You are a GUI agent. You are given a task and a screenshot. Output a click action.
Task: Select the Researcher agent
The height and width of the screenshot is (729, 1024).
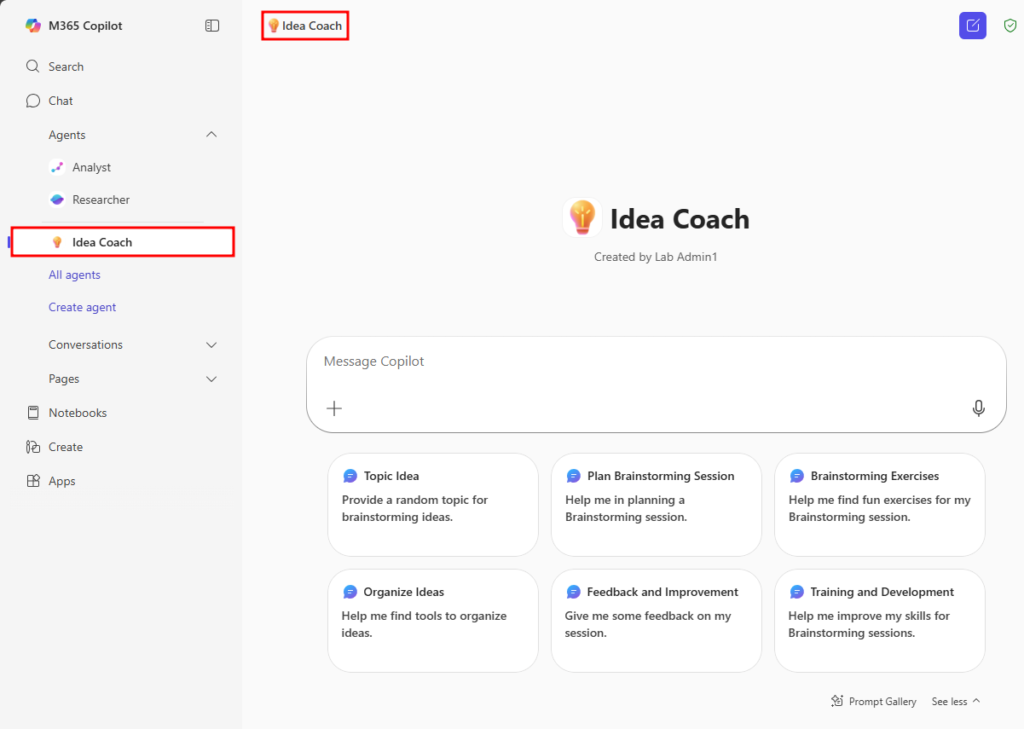(101, 200)
